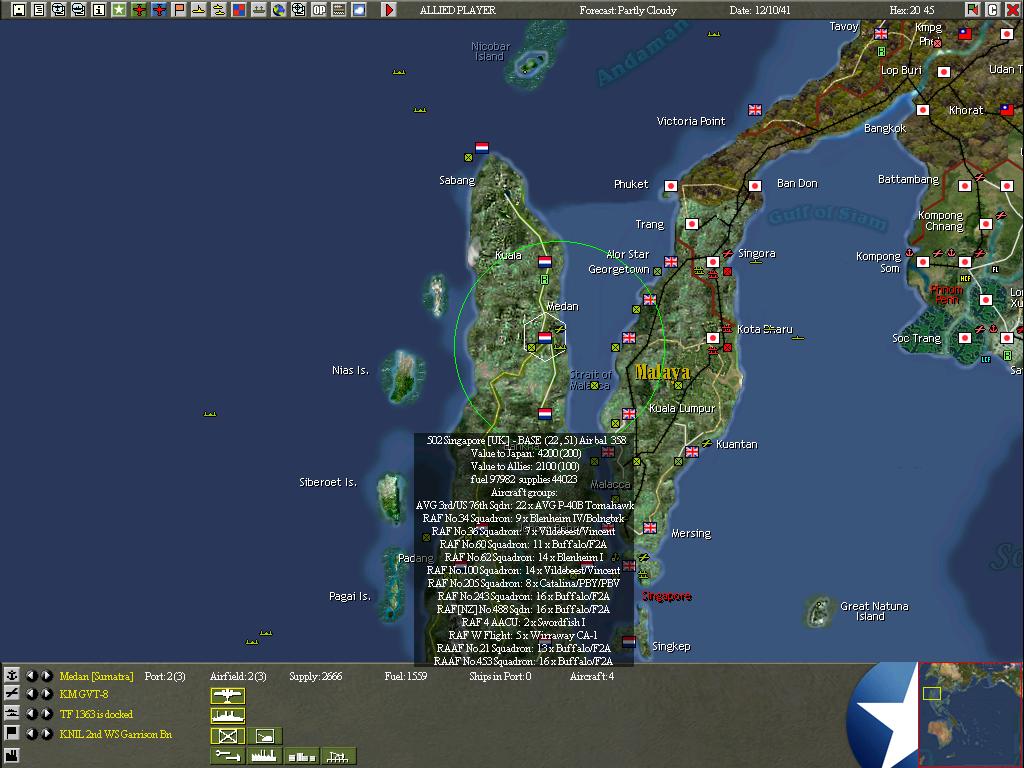Previous air group arrow beside KM GVT-8
This screenshot has height=768, width=1024.
tap(31, 694)
